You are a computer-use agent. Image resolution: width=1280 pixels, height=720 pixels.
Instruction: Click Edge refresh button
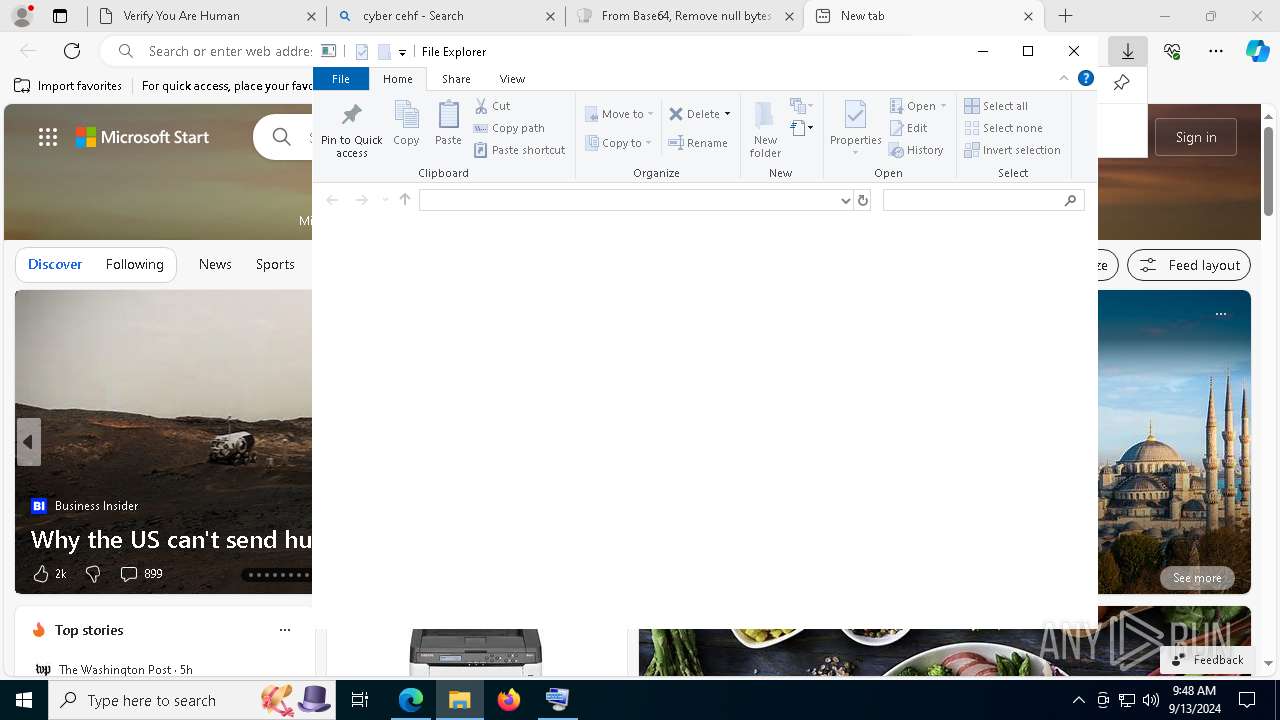(x=72, y=51)
